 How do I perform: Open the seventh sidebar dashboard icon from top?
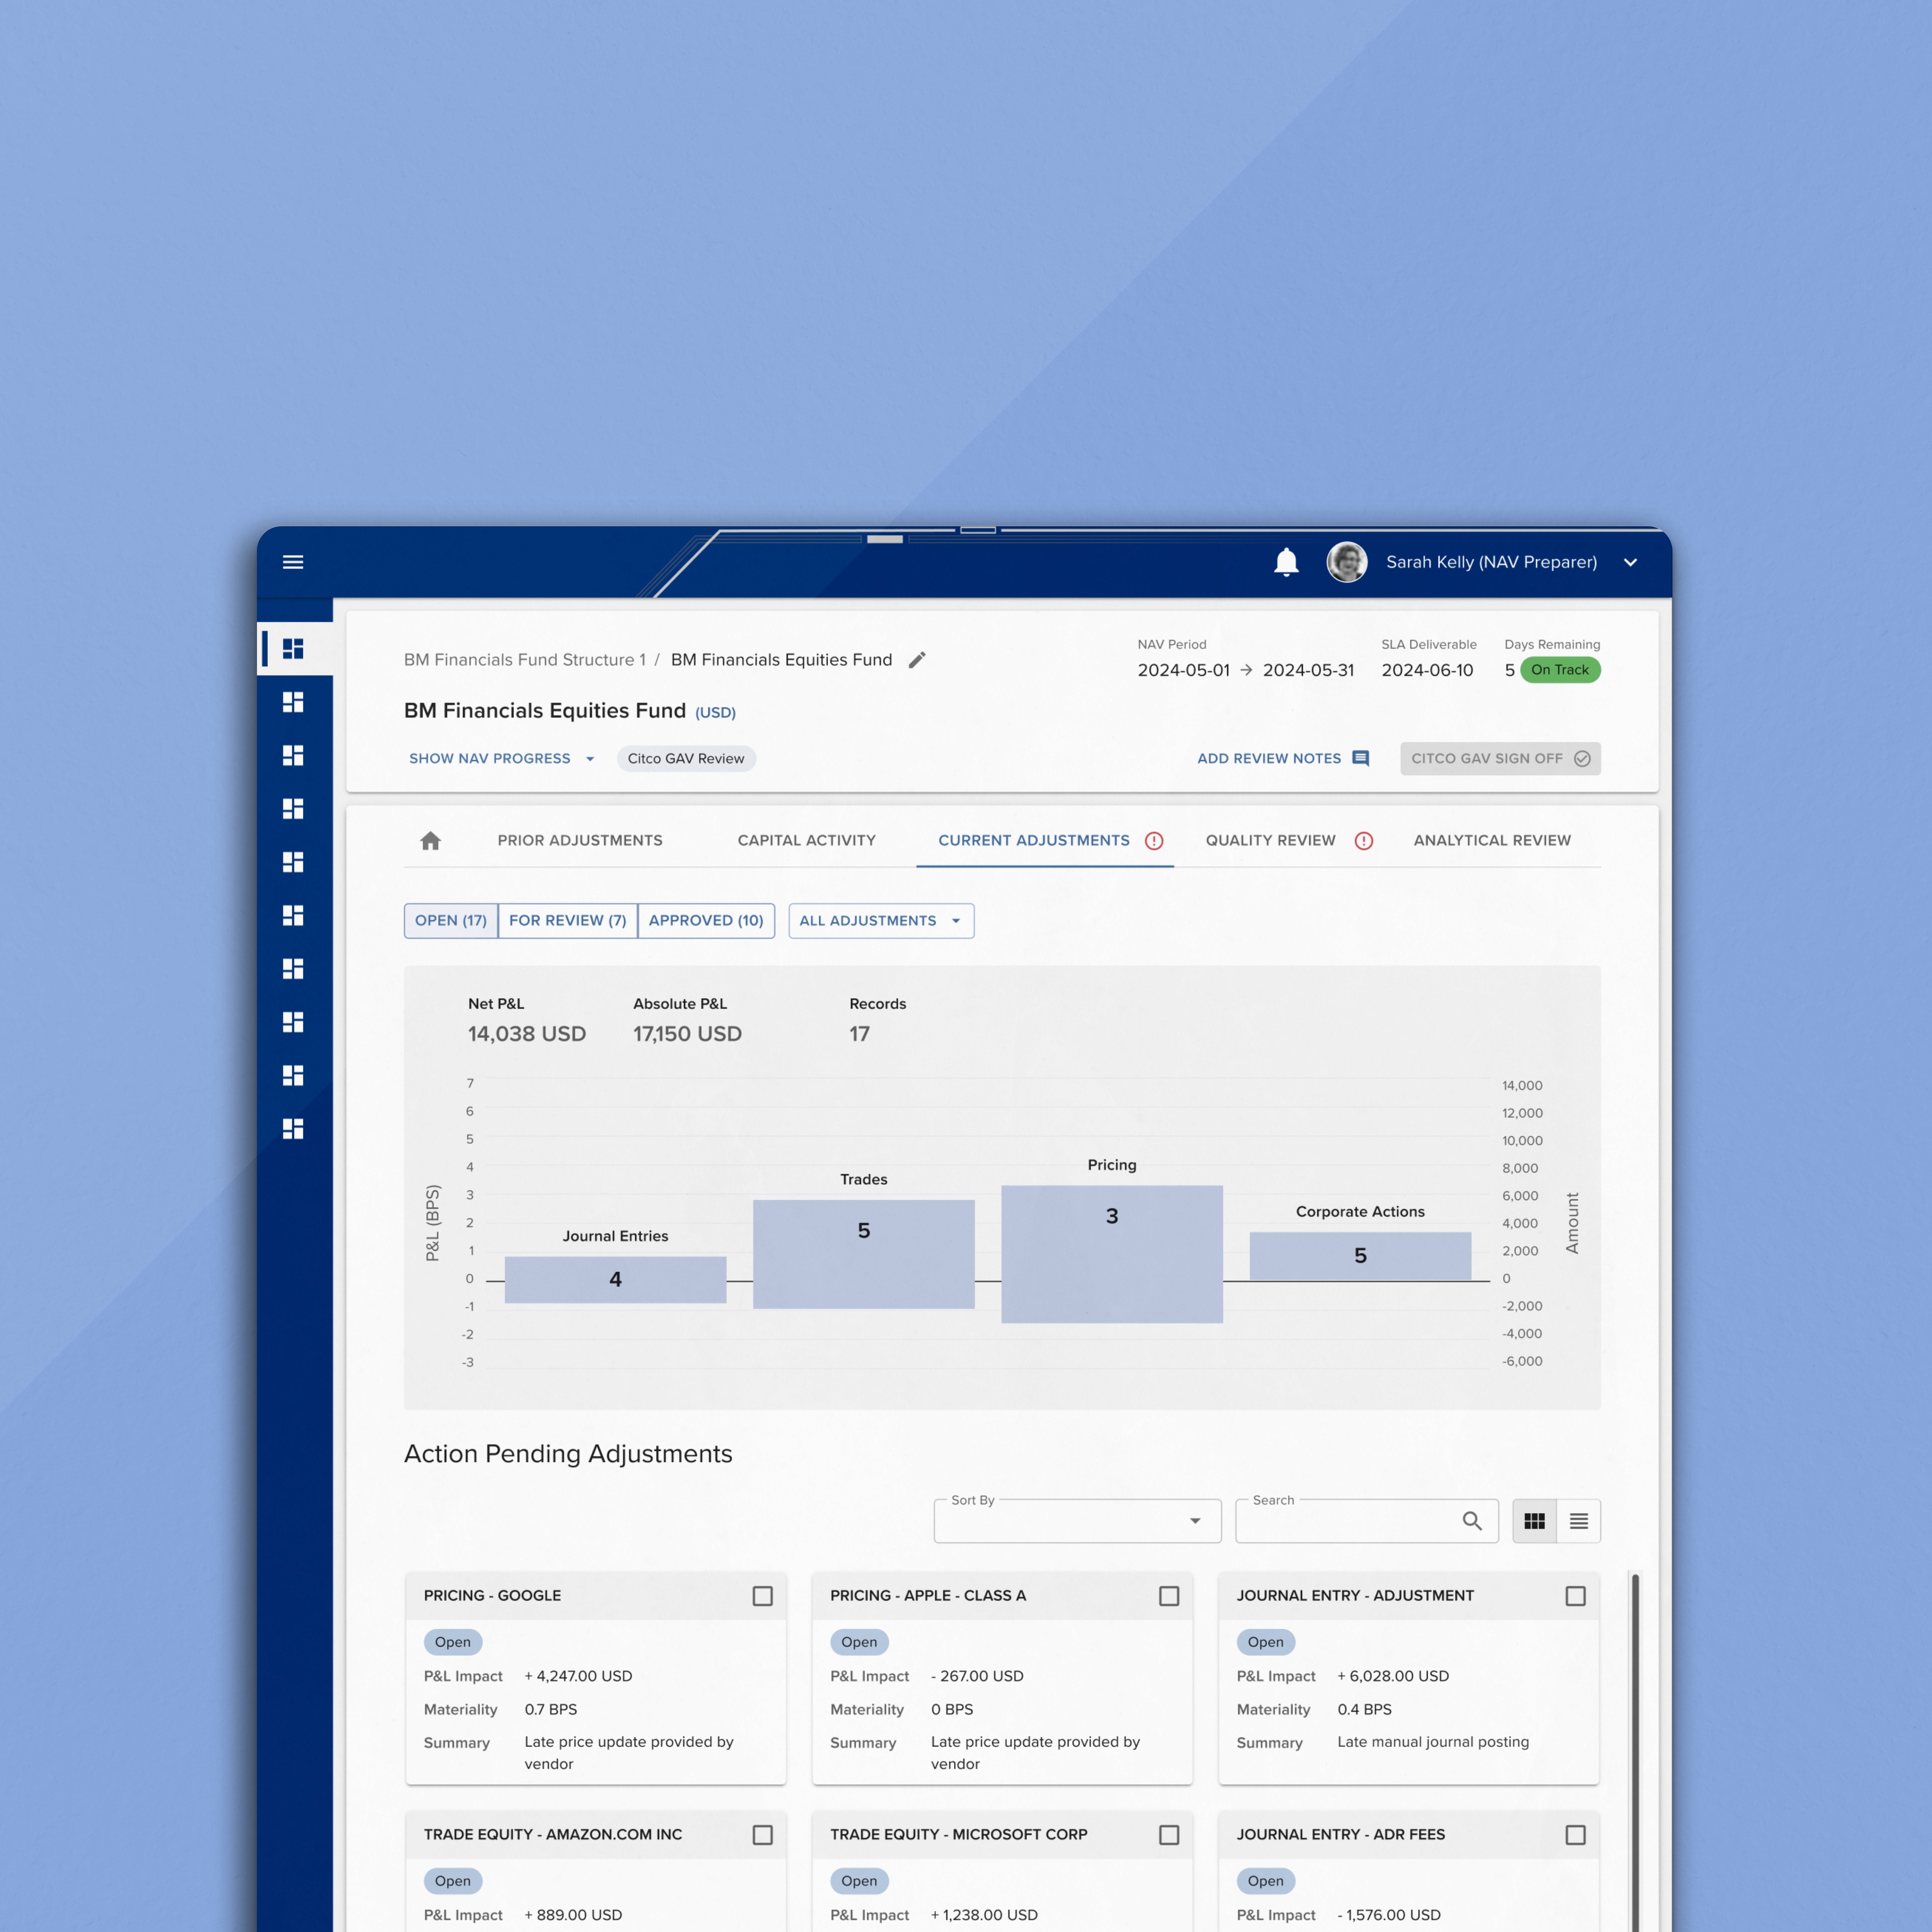pos(293,969)
